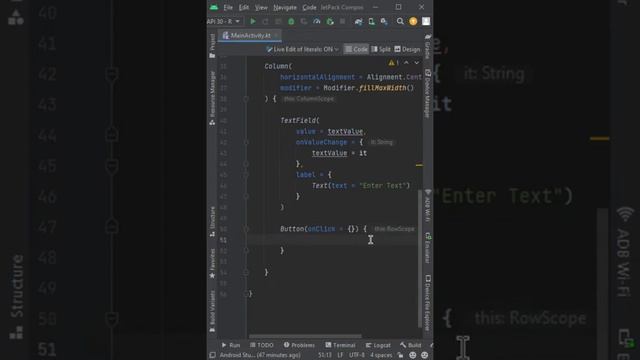The width and height of the screenshot is (640, 360).
Task: Click the Android Studio logo icon
Action: [214, 7]
